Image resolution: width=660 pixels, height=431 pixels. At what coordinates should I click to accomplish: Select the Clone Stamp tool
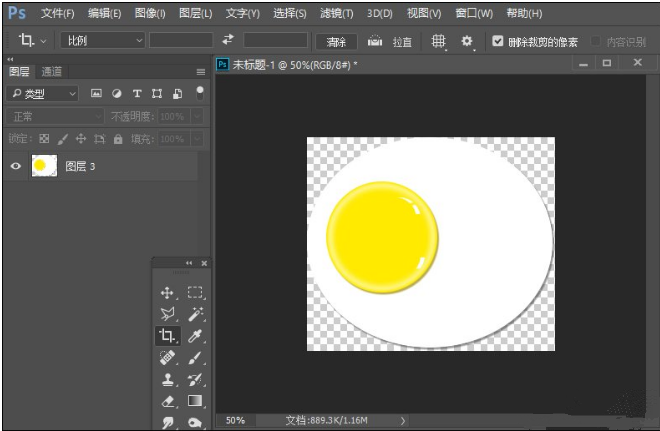[167, 380]
